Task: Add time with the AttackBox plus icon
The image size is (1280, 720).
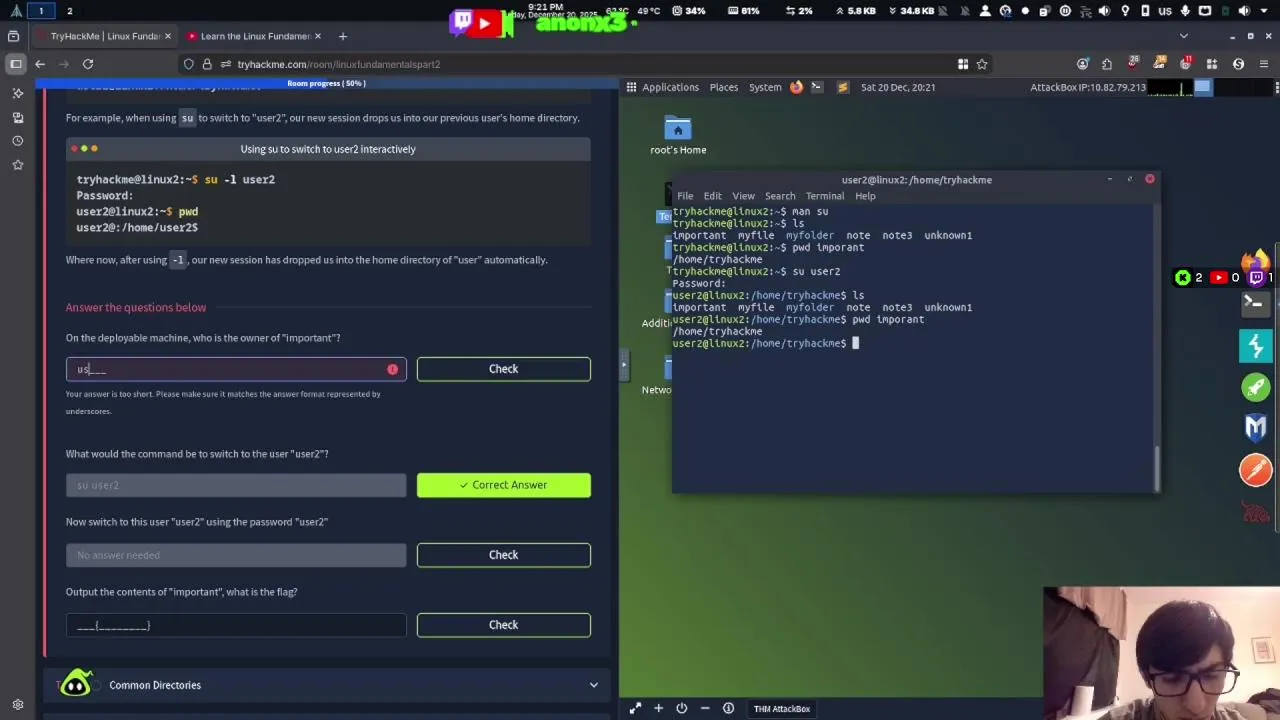Action: [x=658, y=708]
